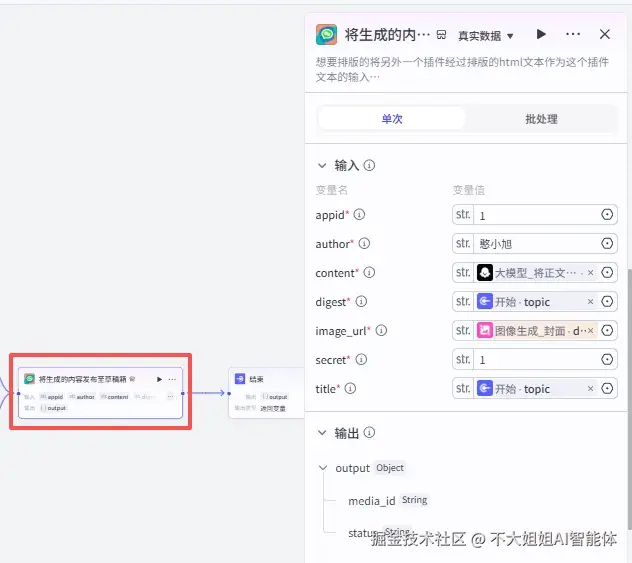Close the node configuration panel
This screenshot has height=563, width=632.
coord(605,34)
